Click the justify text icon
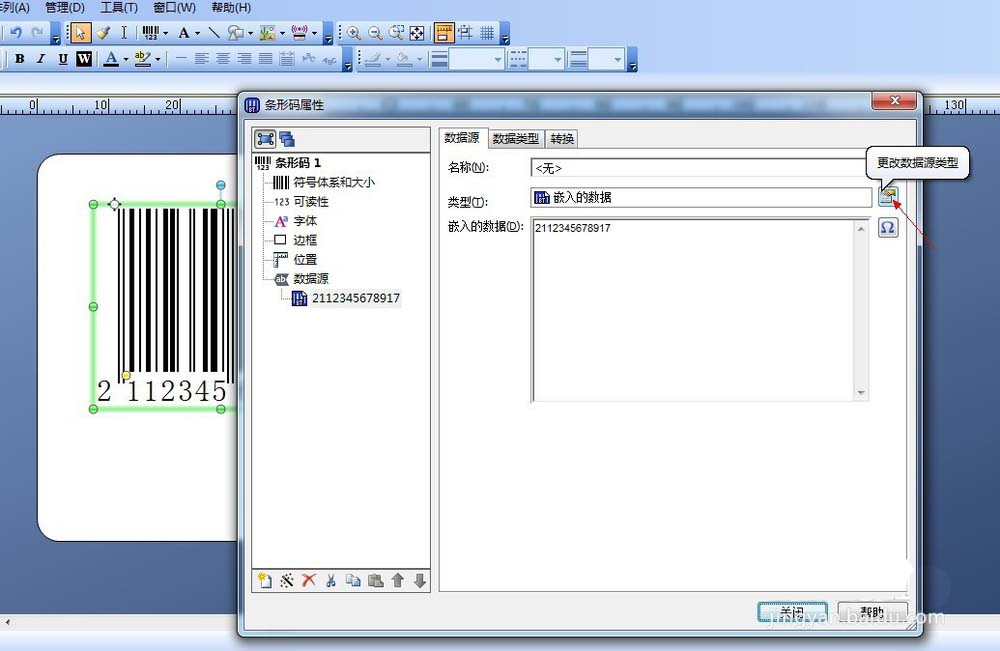Viewport: 1000px width, 651px height. [x=265, y=59]
